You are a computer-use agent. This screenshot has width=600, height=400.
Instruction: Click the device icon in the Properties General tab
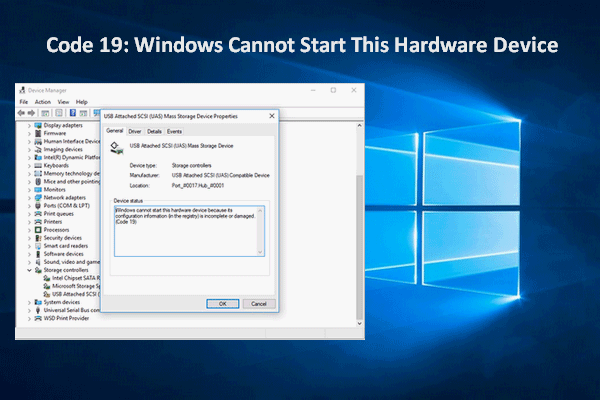[117, 148]
